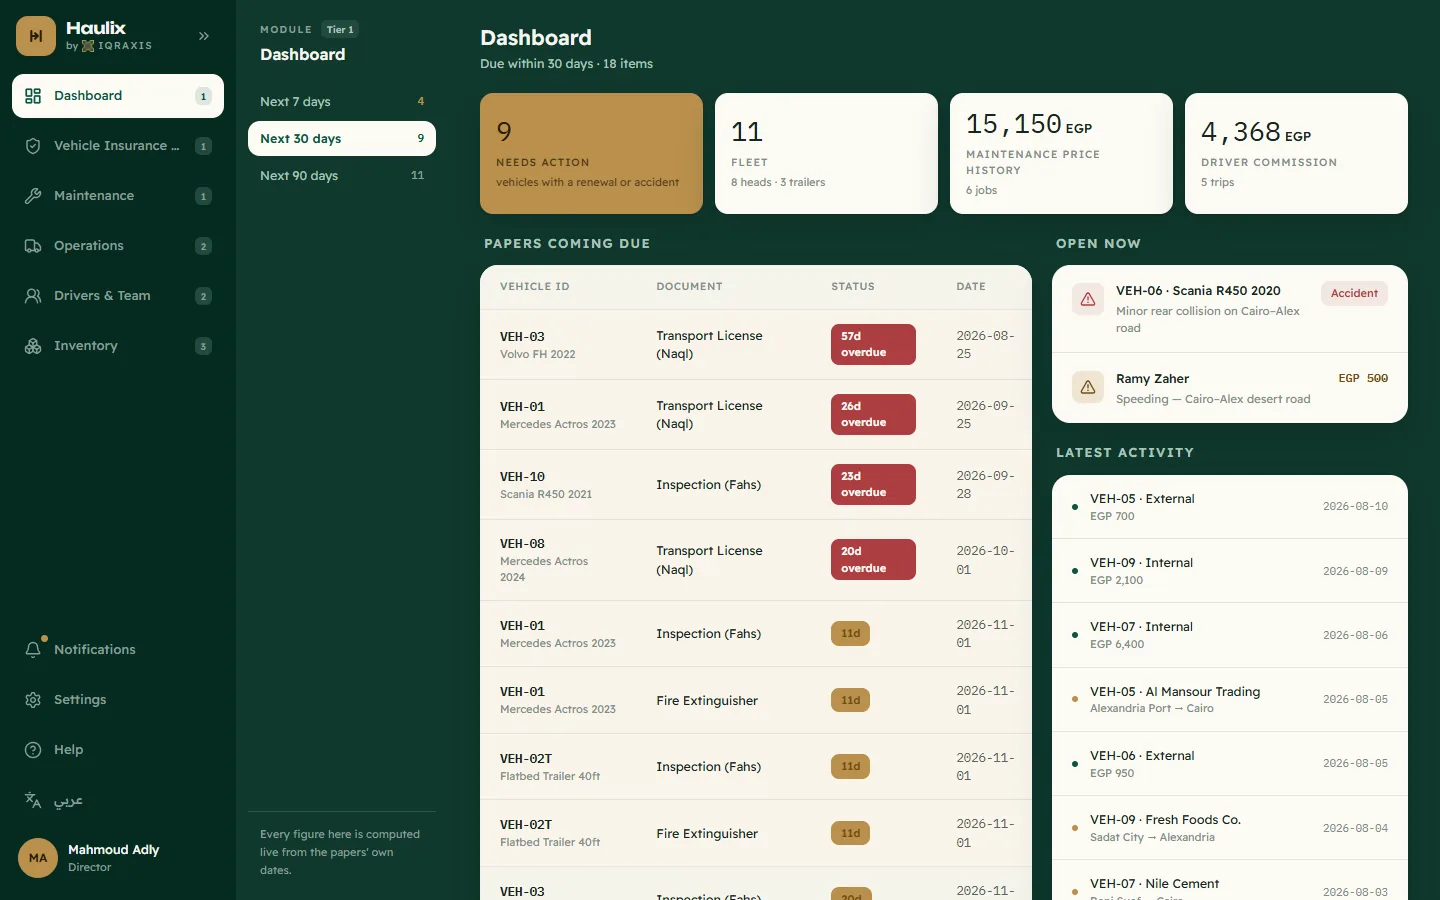Collapse the sidebar with the double-chevron
Viewport: 1440px width, 900px height.
coord(204,36)
